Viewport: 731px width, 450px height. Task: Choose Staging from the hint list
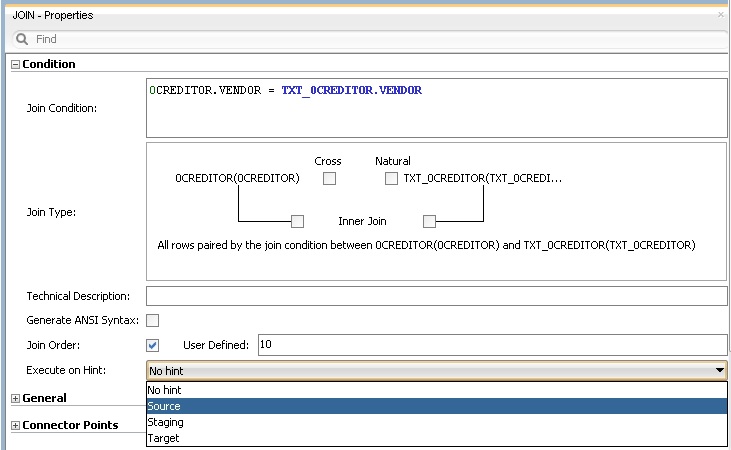[x=436, y=422]
